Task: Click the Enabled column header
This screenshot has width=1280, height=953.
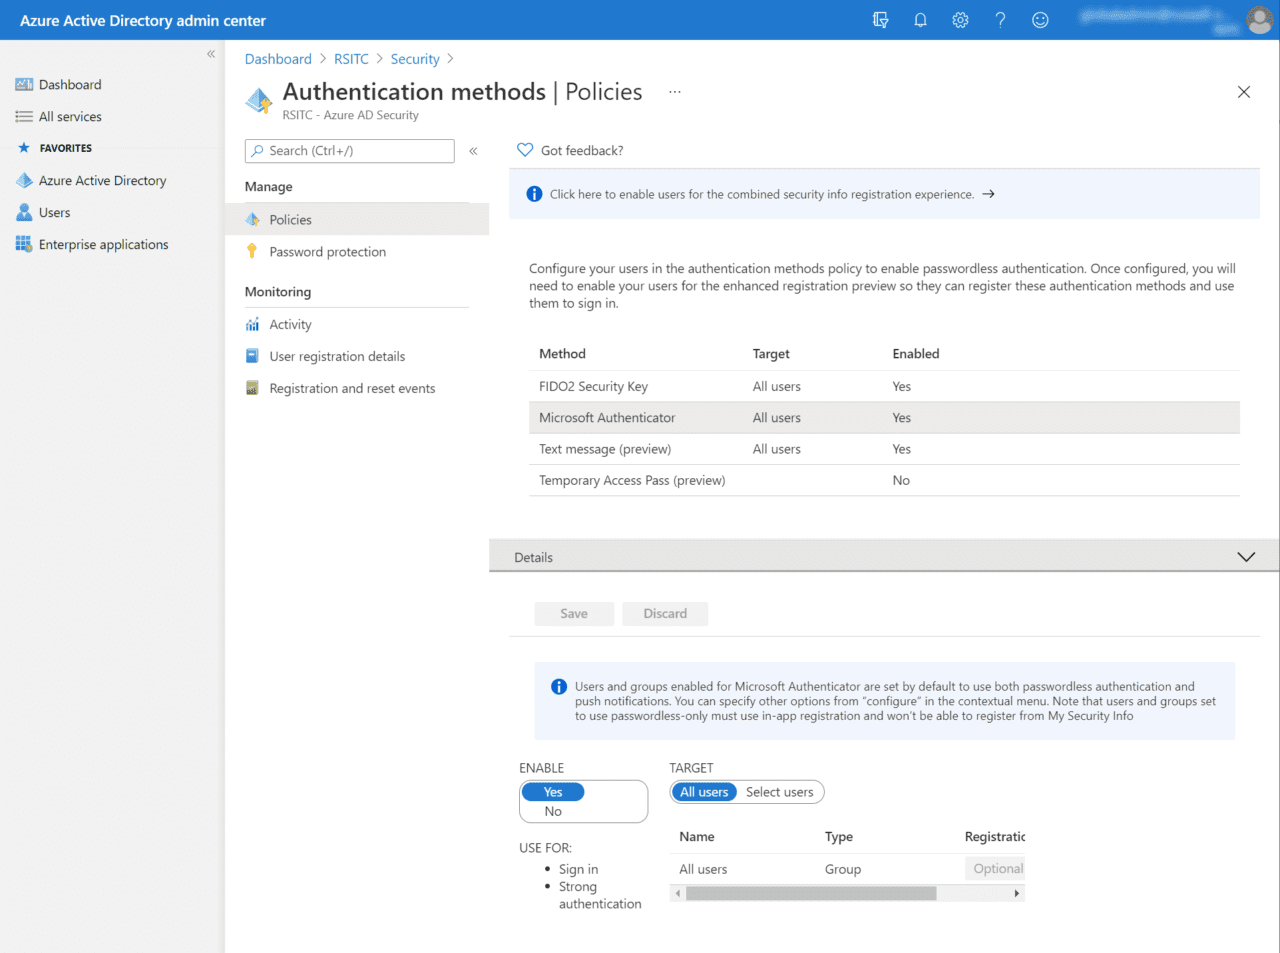Action: (916, 354)
